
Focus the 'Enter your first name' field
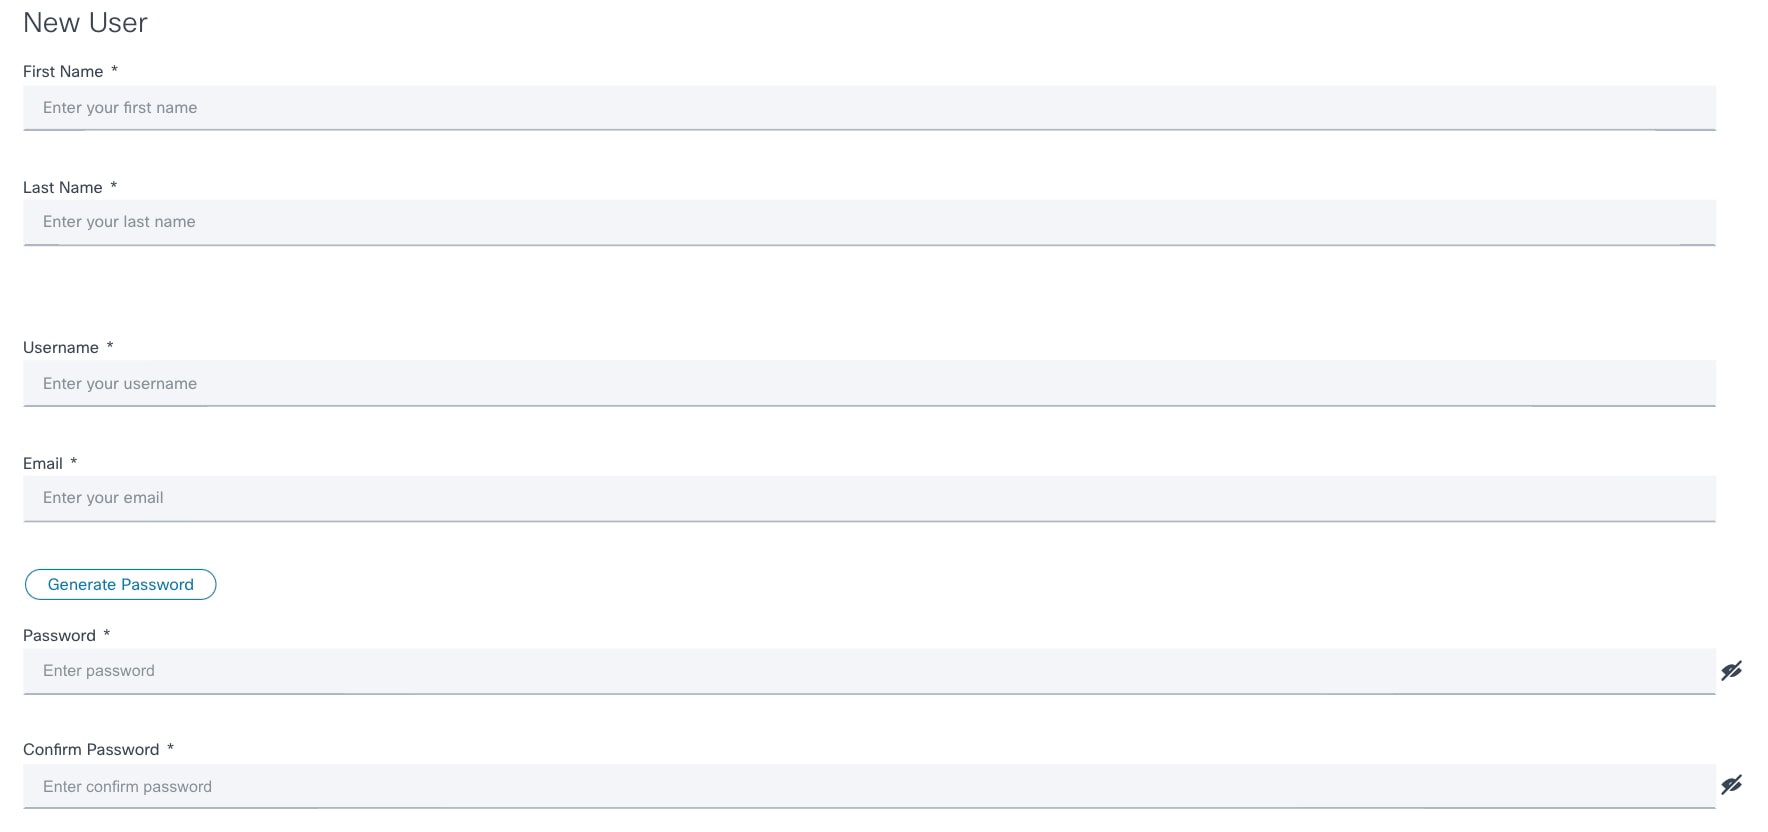[x=868, y=108]
